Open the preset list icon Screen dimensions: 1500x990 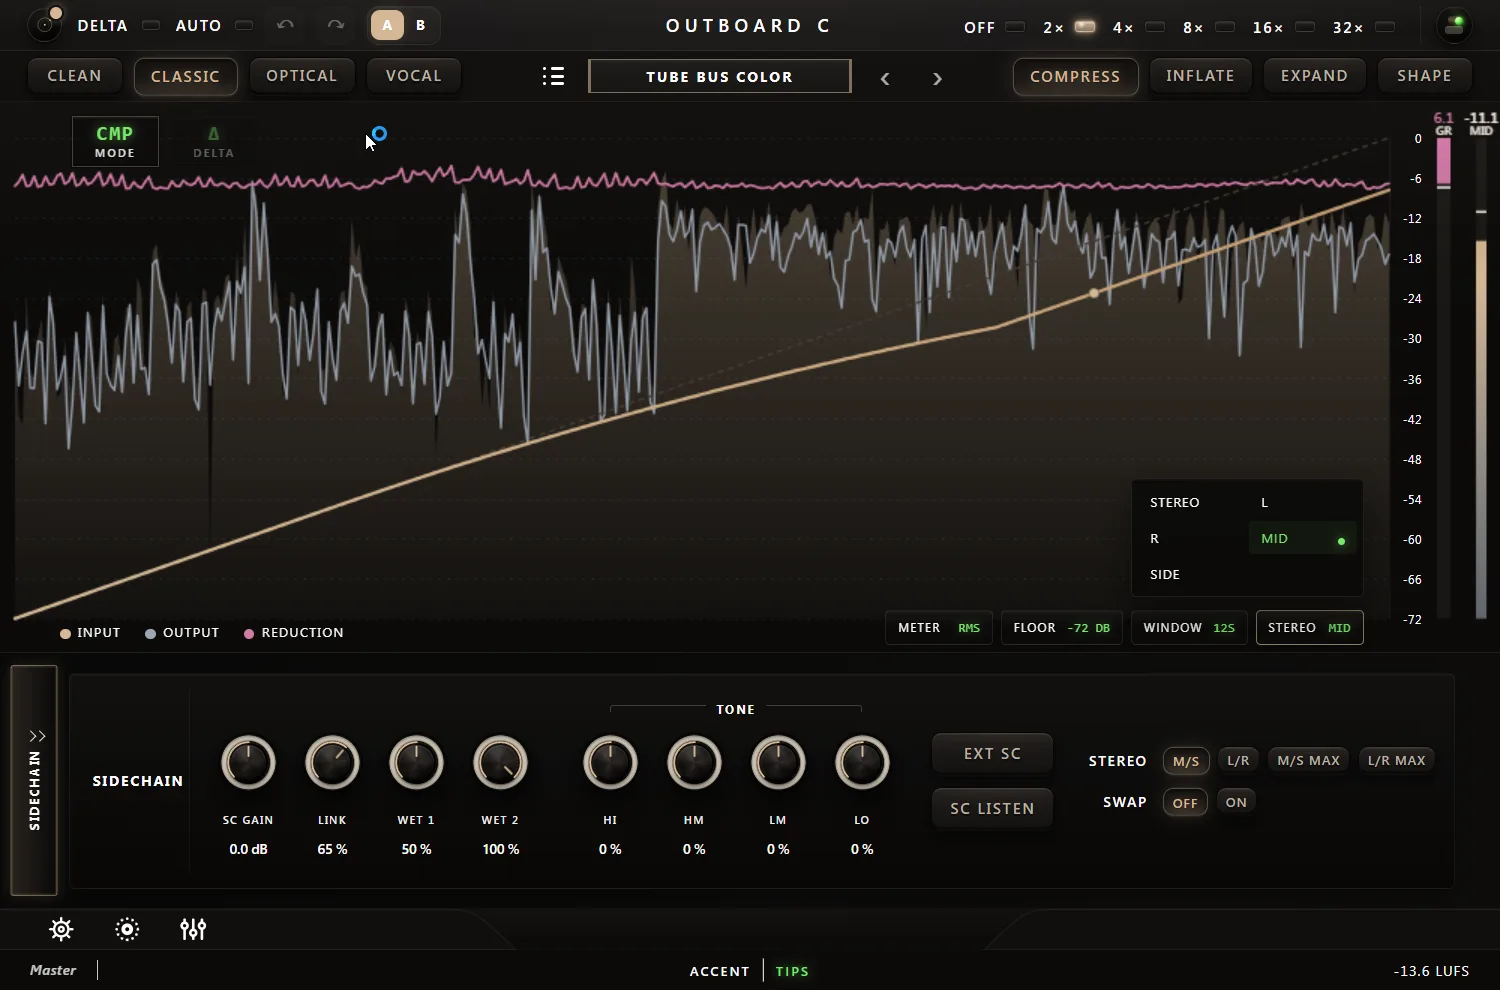click(553, 76)
